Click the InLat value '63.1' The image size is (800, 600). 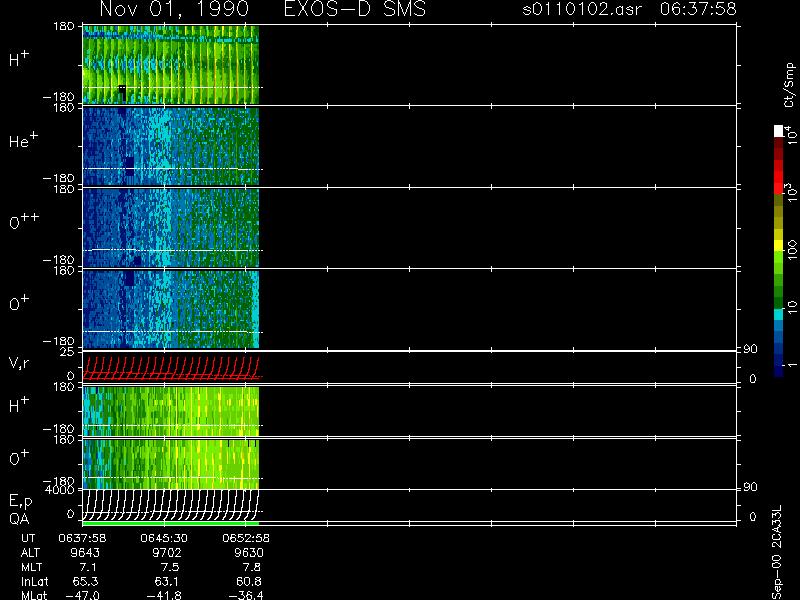167,581
